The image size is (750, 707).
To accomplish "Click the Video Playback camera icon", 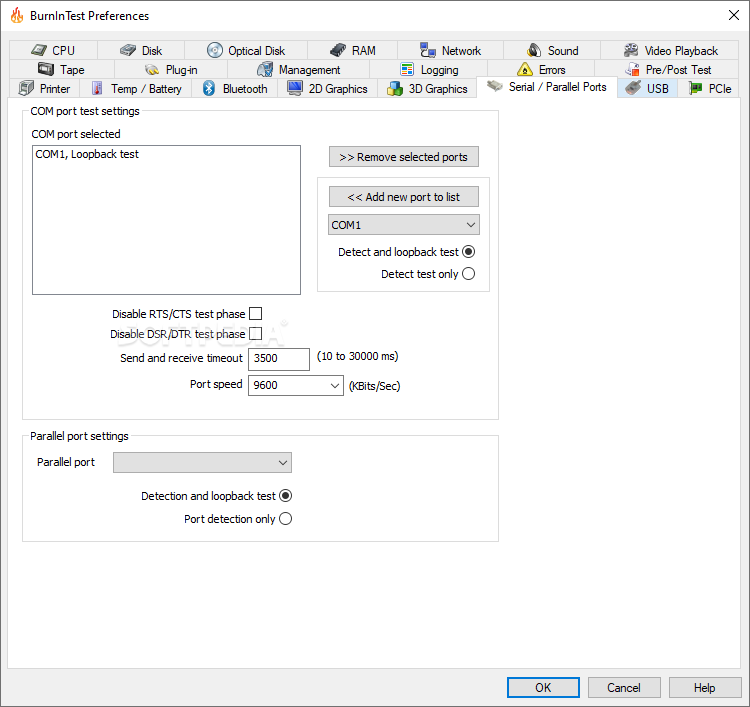I will point(631,50).
